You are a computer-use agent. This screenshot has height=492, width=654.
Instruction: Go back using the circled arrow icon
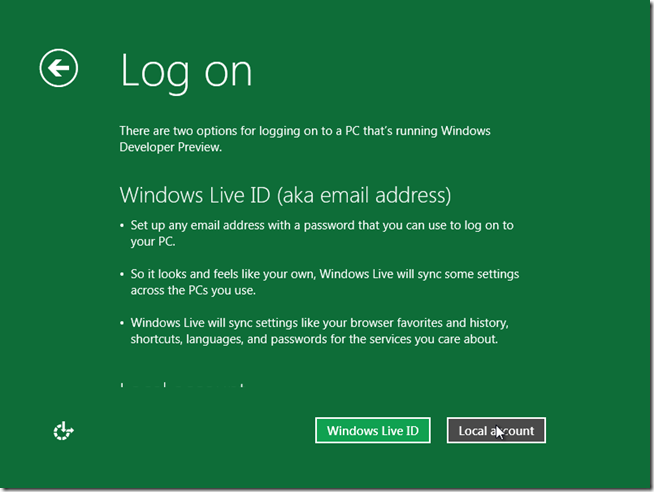point(58,68)
